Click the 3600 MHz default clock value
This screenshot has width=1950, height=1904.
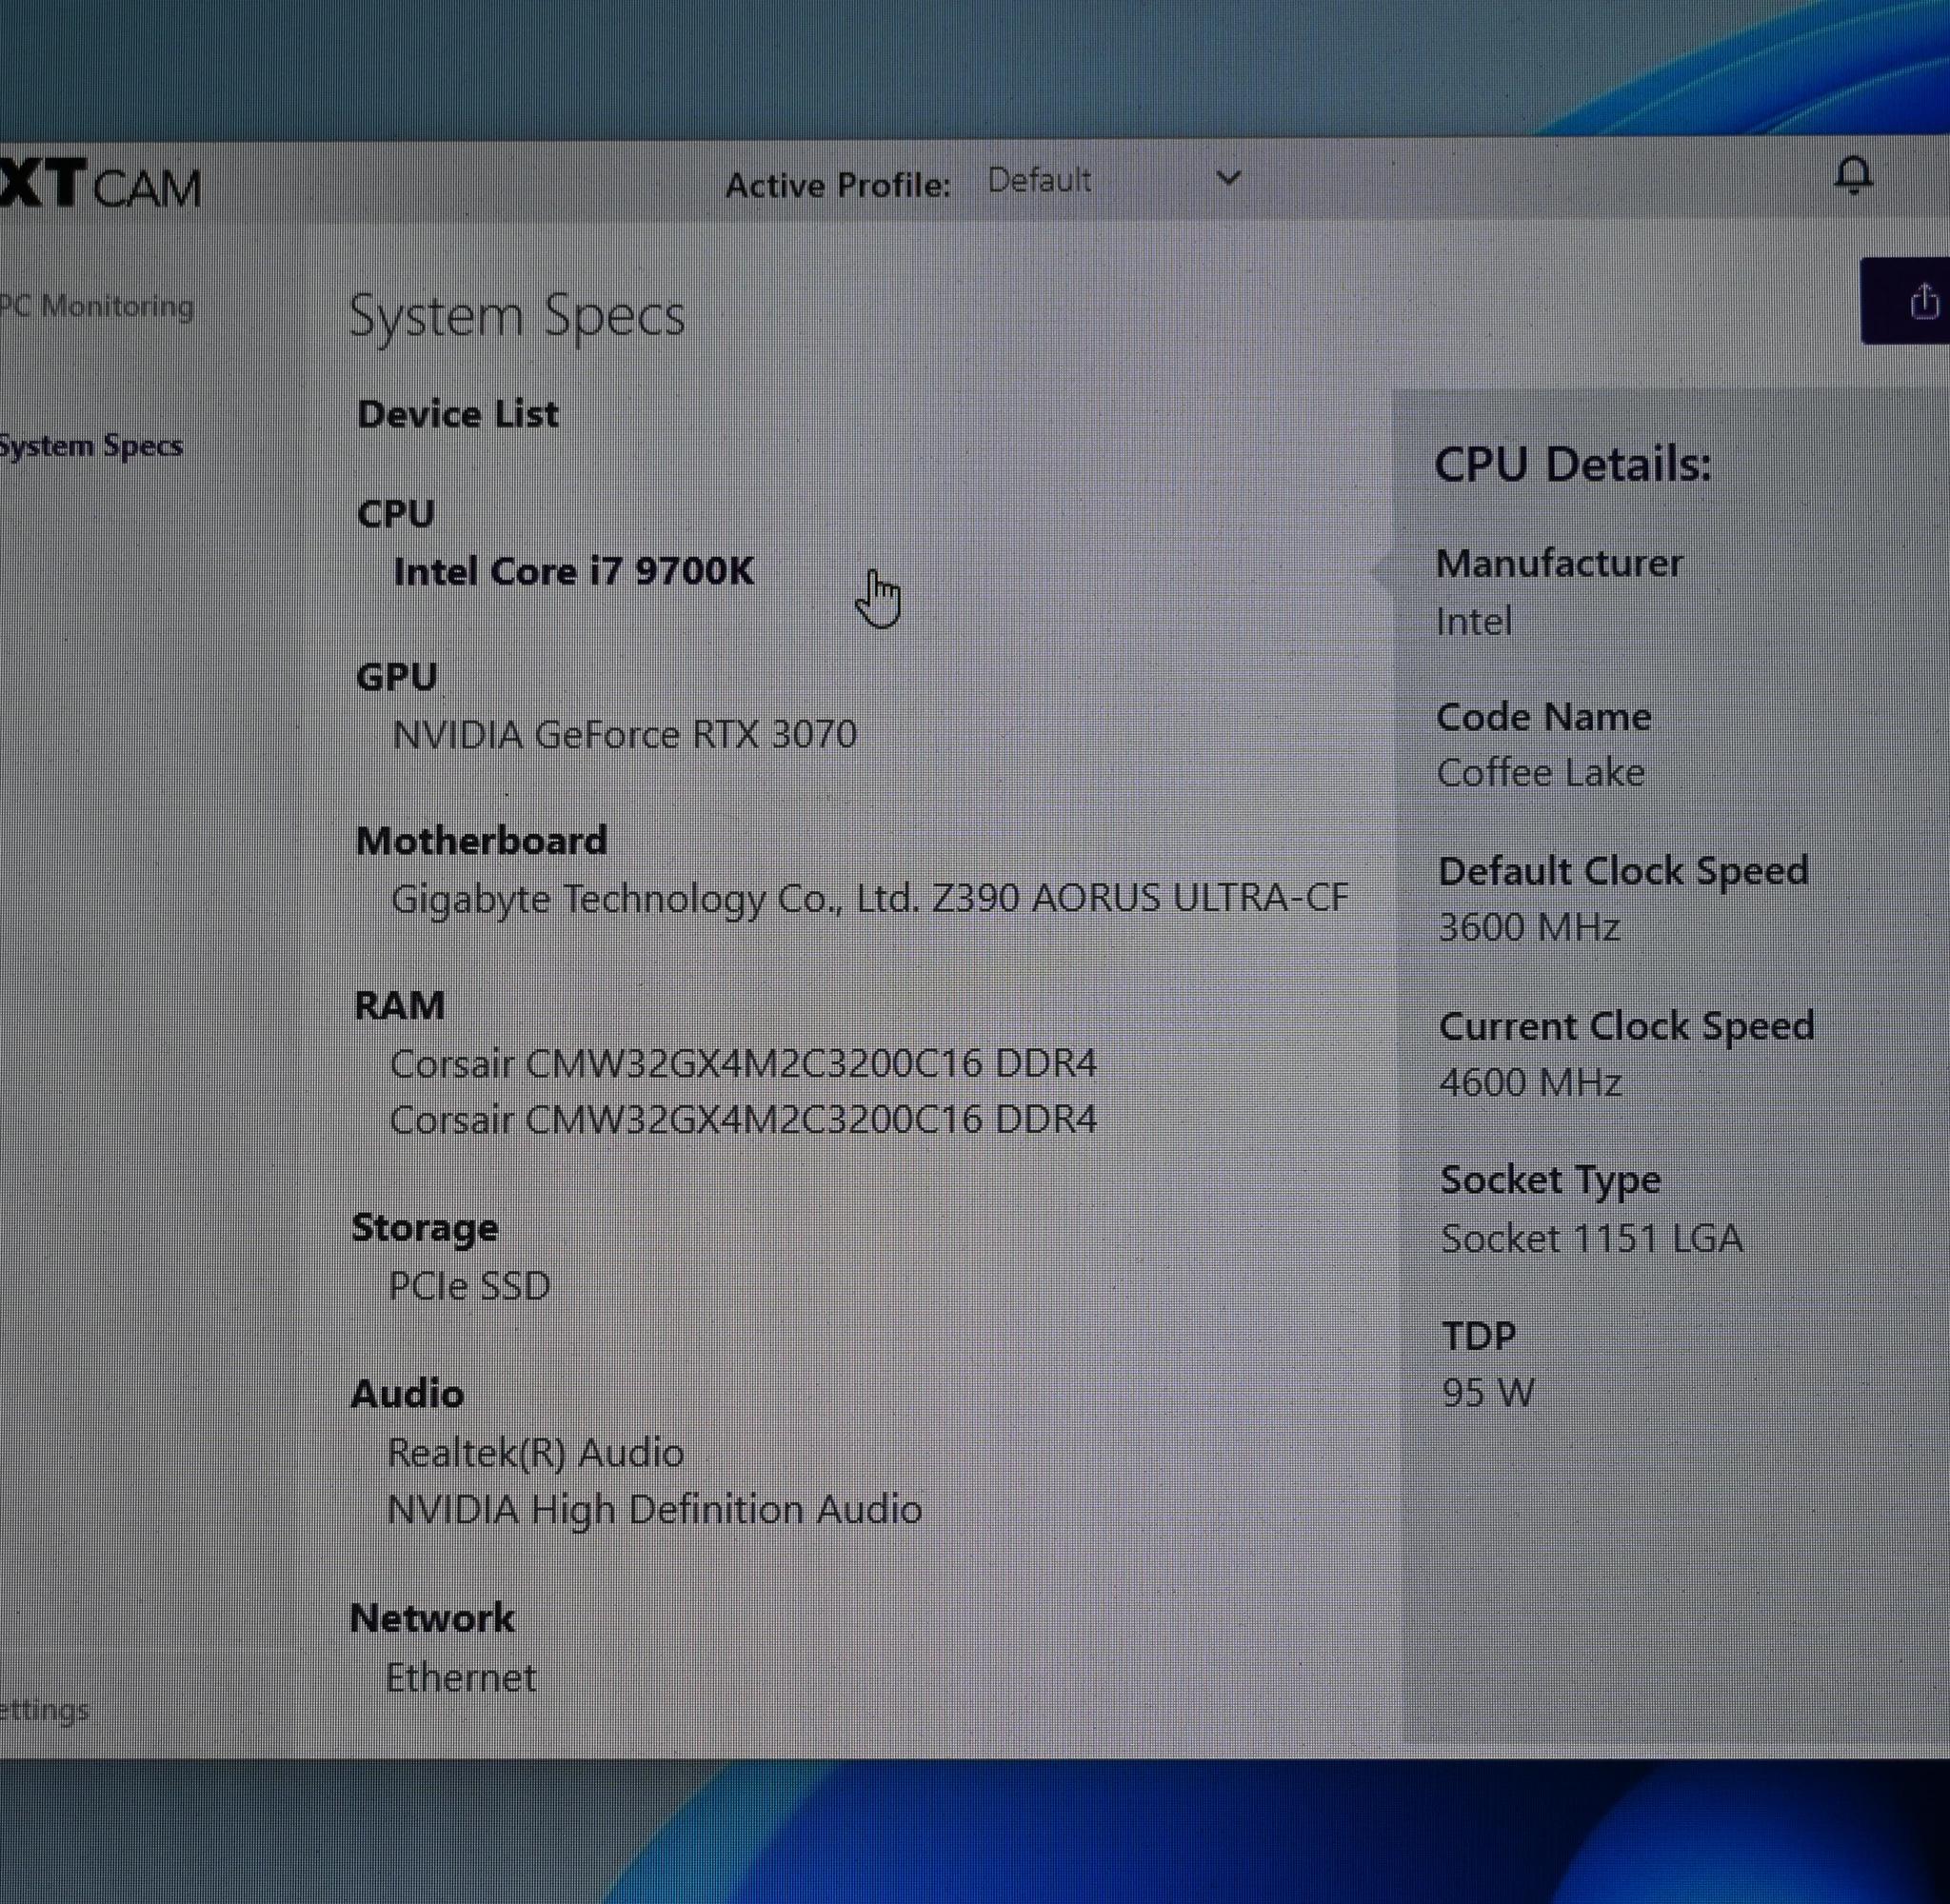1529,928
